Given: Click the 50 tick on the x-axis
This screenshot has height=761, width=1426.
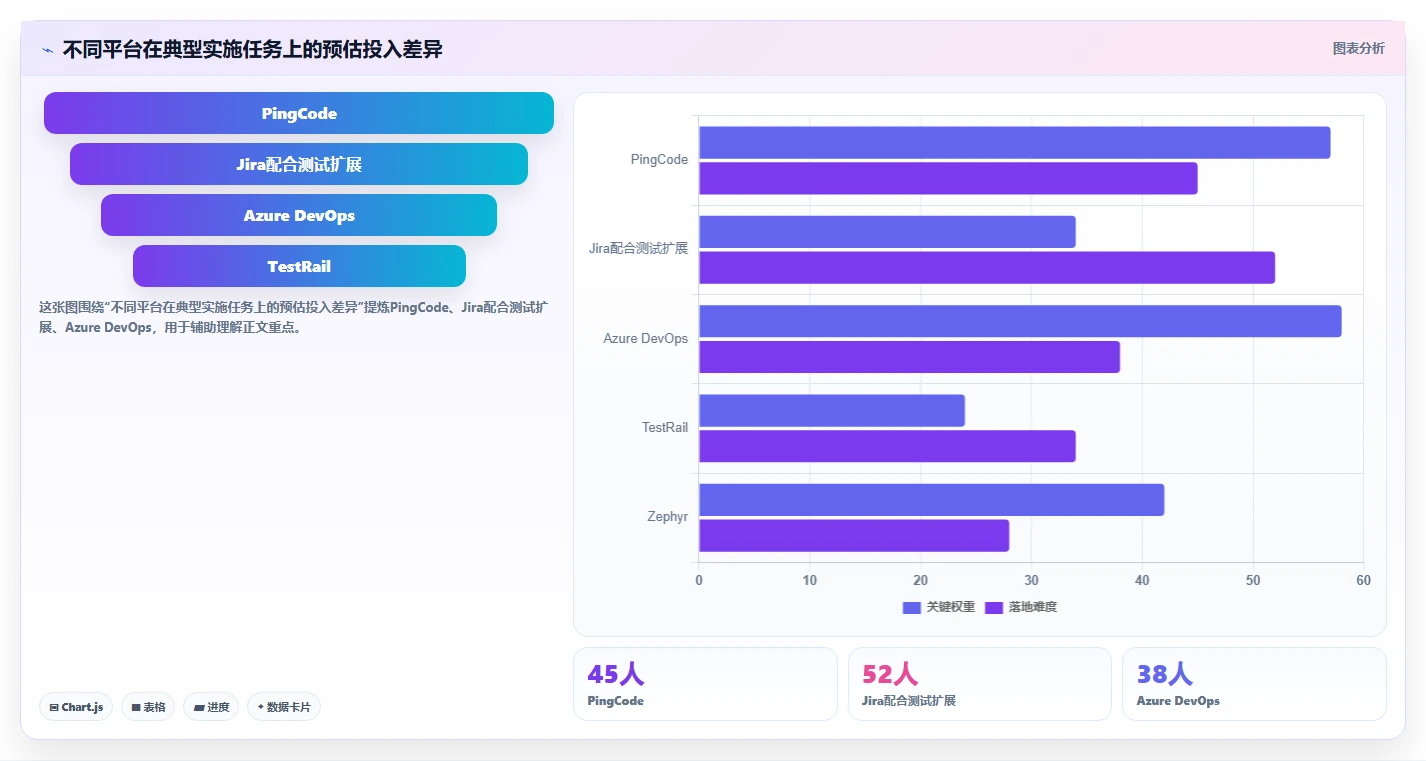Looking at the screenshot, I should point(1253,581).
